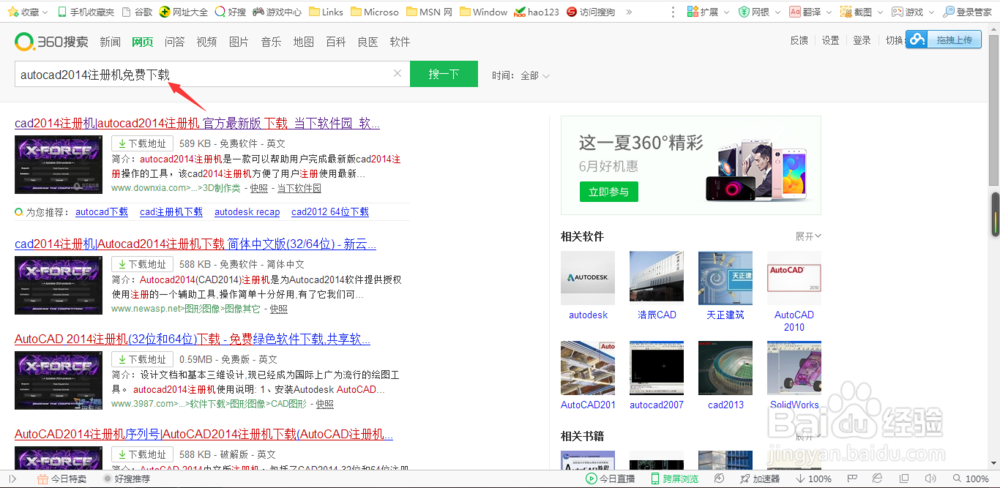The height and width of the screenshot is (488, 1000).
Task: Open 网址大全 site directory bookmark
Action: coord(183,12)
